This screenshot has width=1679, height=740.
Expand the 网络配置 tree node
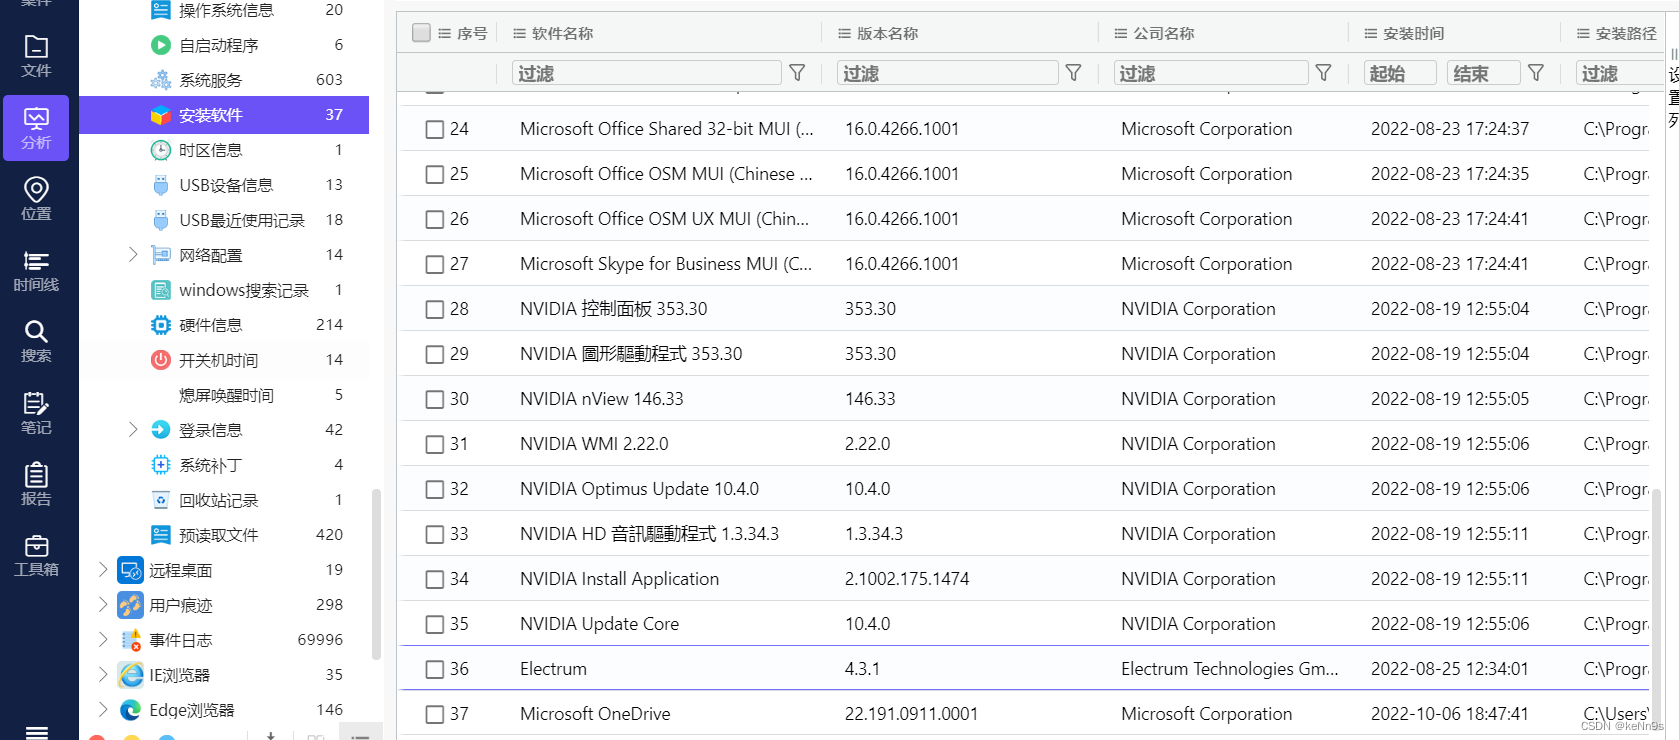[x=133, y=255]
